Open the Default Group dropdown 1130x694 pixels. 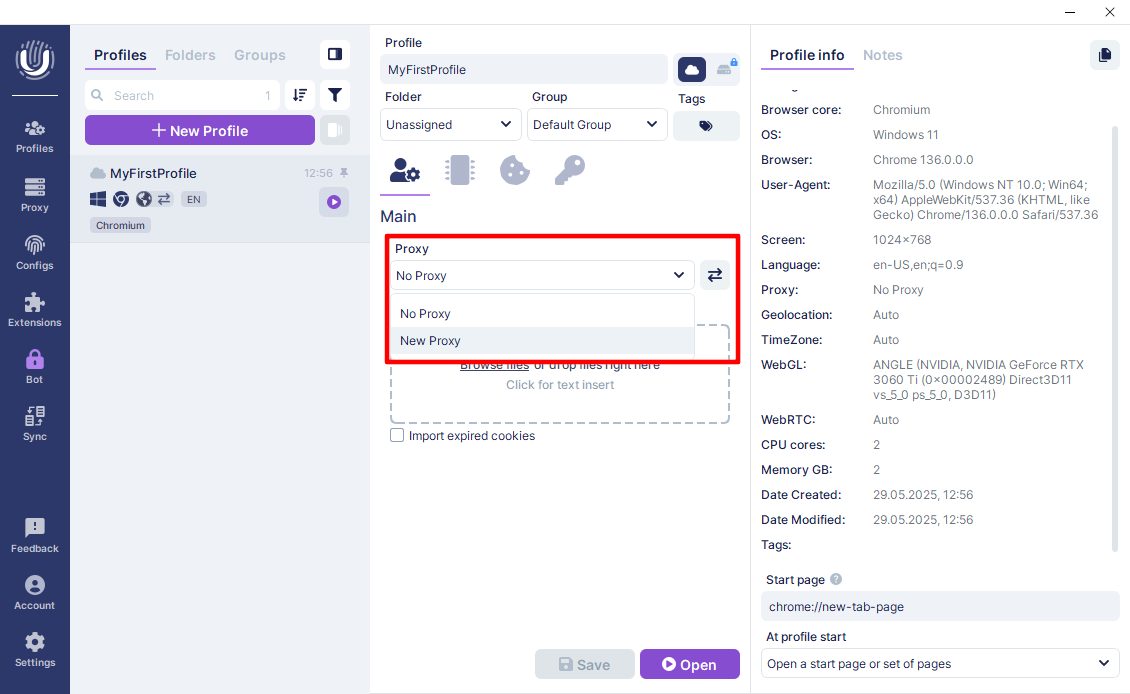tap(597, 125)
